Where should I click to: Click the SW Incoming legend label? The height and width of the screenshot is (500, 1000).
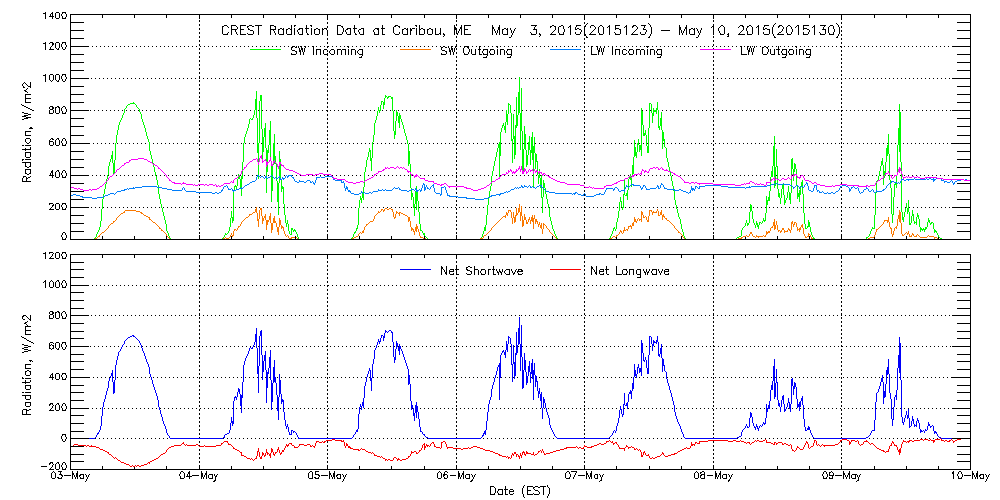[328, 51]
